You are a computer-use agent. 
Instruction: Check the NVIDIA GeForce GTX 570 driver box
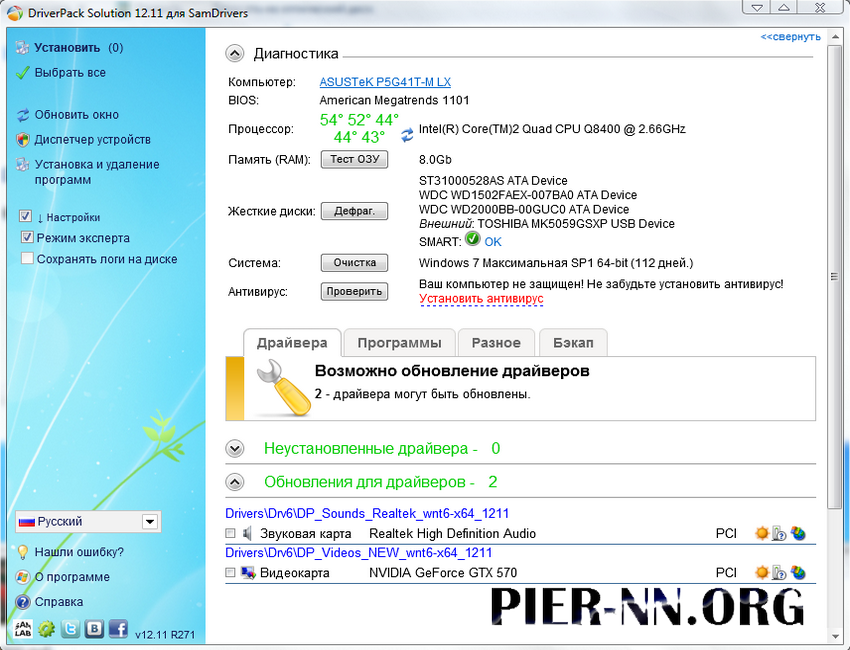[230, 572]
